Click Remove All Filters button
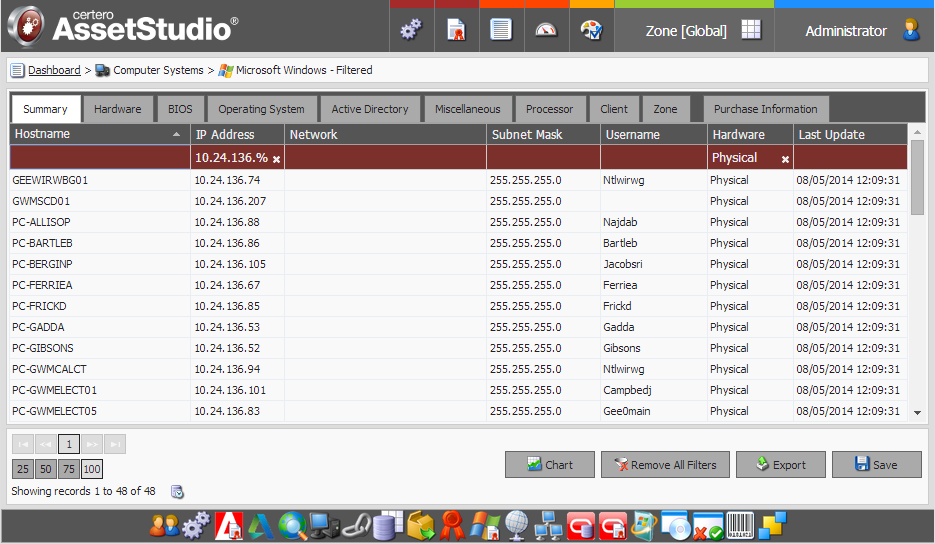Image resolution: width=935 pixels, height=544 pixels. pyautogui.click(x=665, y=465)
